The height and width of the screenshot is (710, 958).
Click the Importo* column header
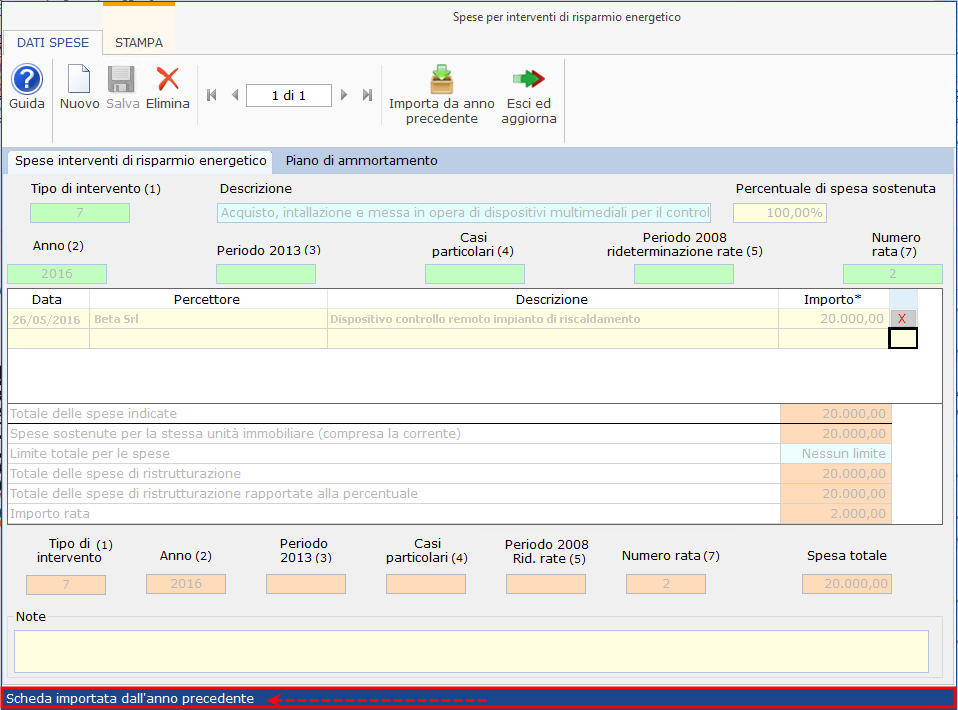(x=833, y=299)
